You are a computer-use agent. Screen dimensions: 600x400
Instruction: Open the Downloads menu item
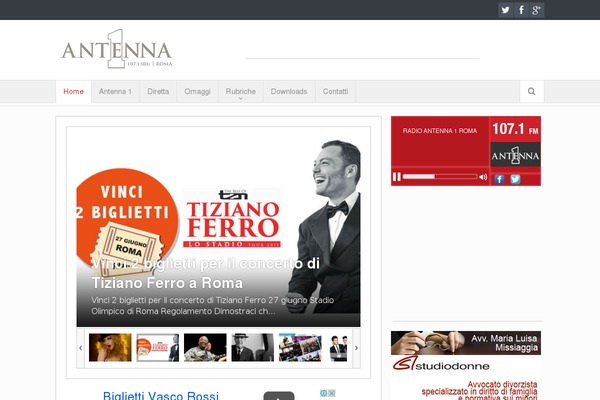(289, 91)
